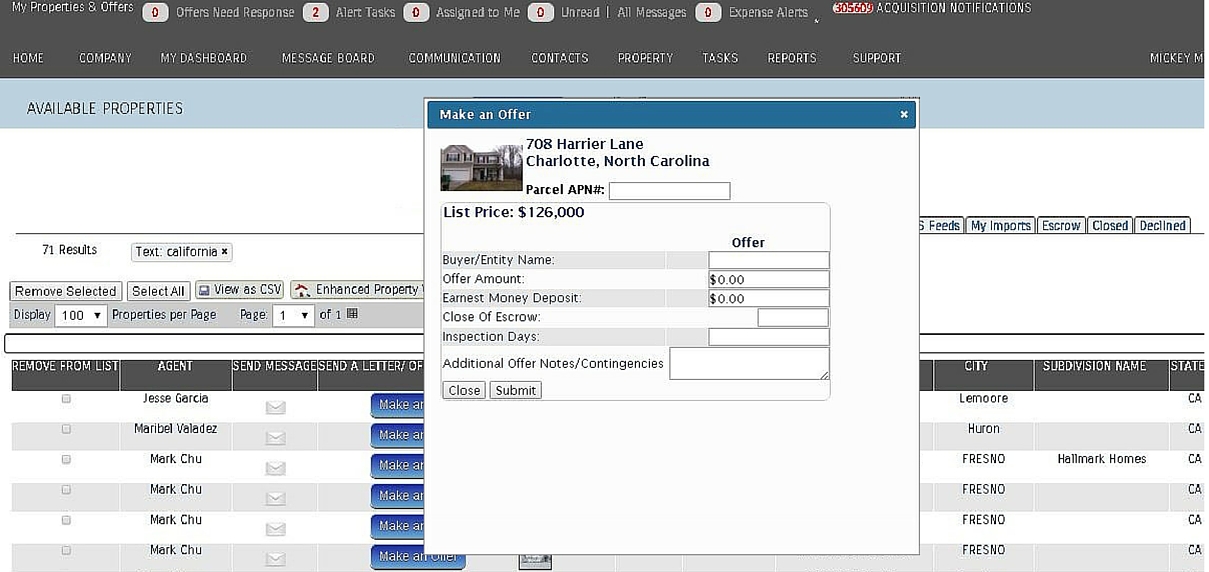Click the Harrier Lane property thumbnail

(481, 167)
